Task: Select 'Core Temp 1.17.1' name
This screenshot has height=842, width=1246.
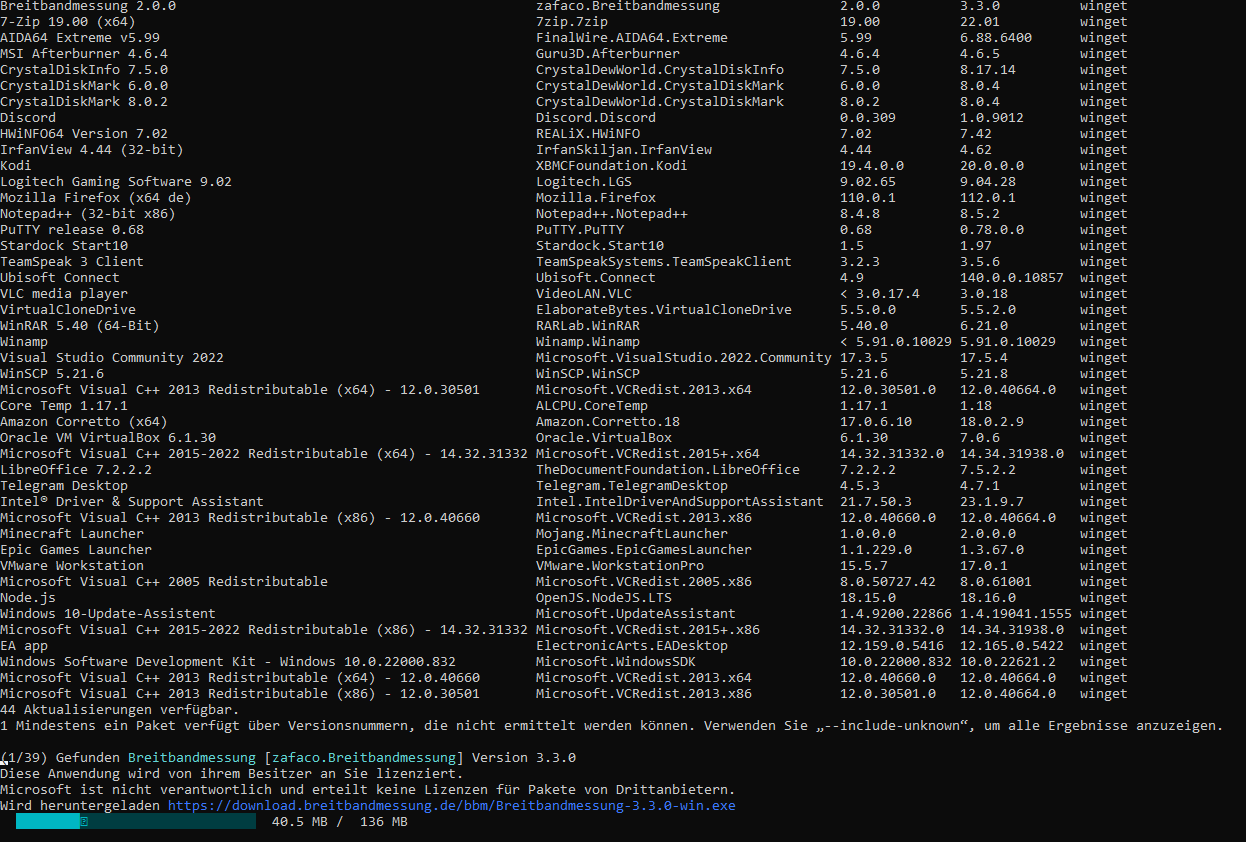Action: pyautogui.click(x=64, y=406)
